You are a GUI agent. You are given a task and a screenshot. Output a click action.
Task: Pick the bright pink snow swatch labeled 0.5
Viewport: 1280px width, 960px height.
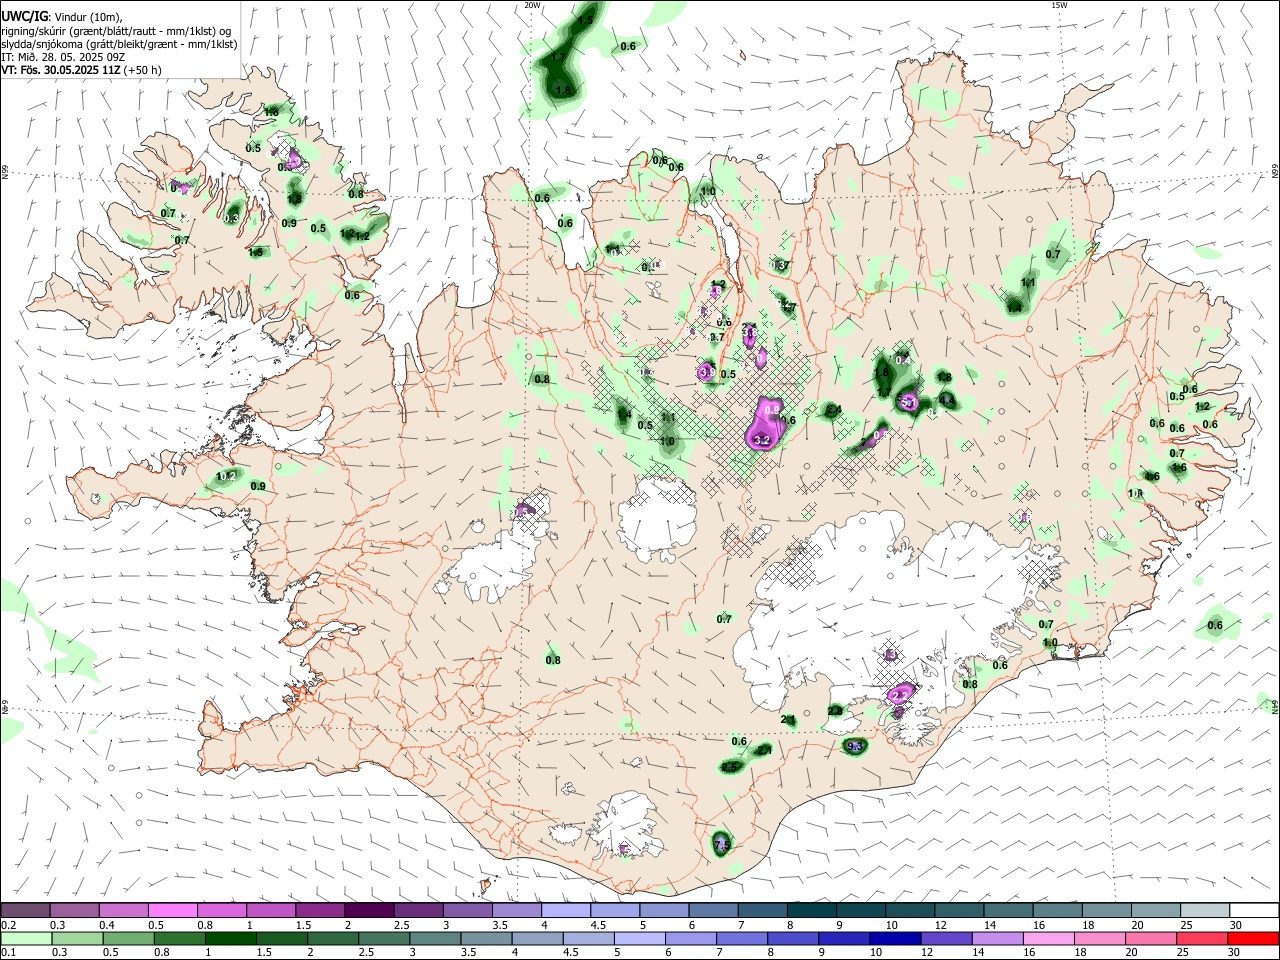point(172,910)
